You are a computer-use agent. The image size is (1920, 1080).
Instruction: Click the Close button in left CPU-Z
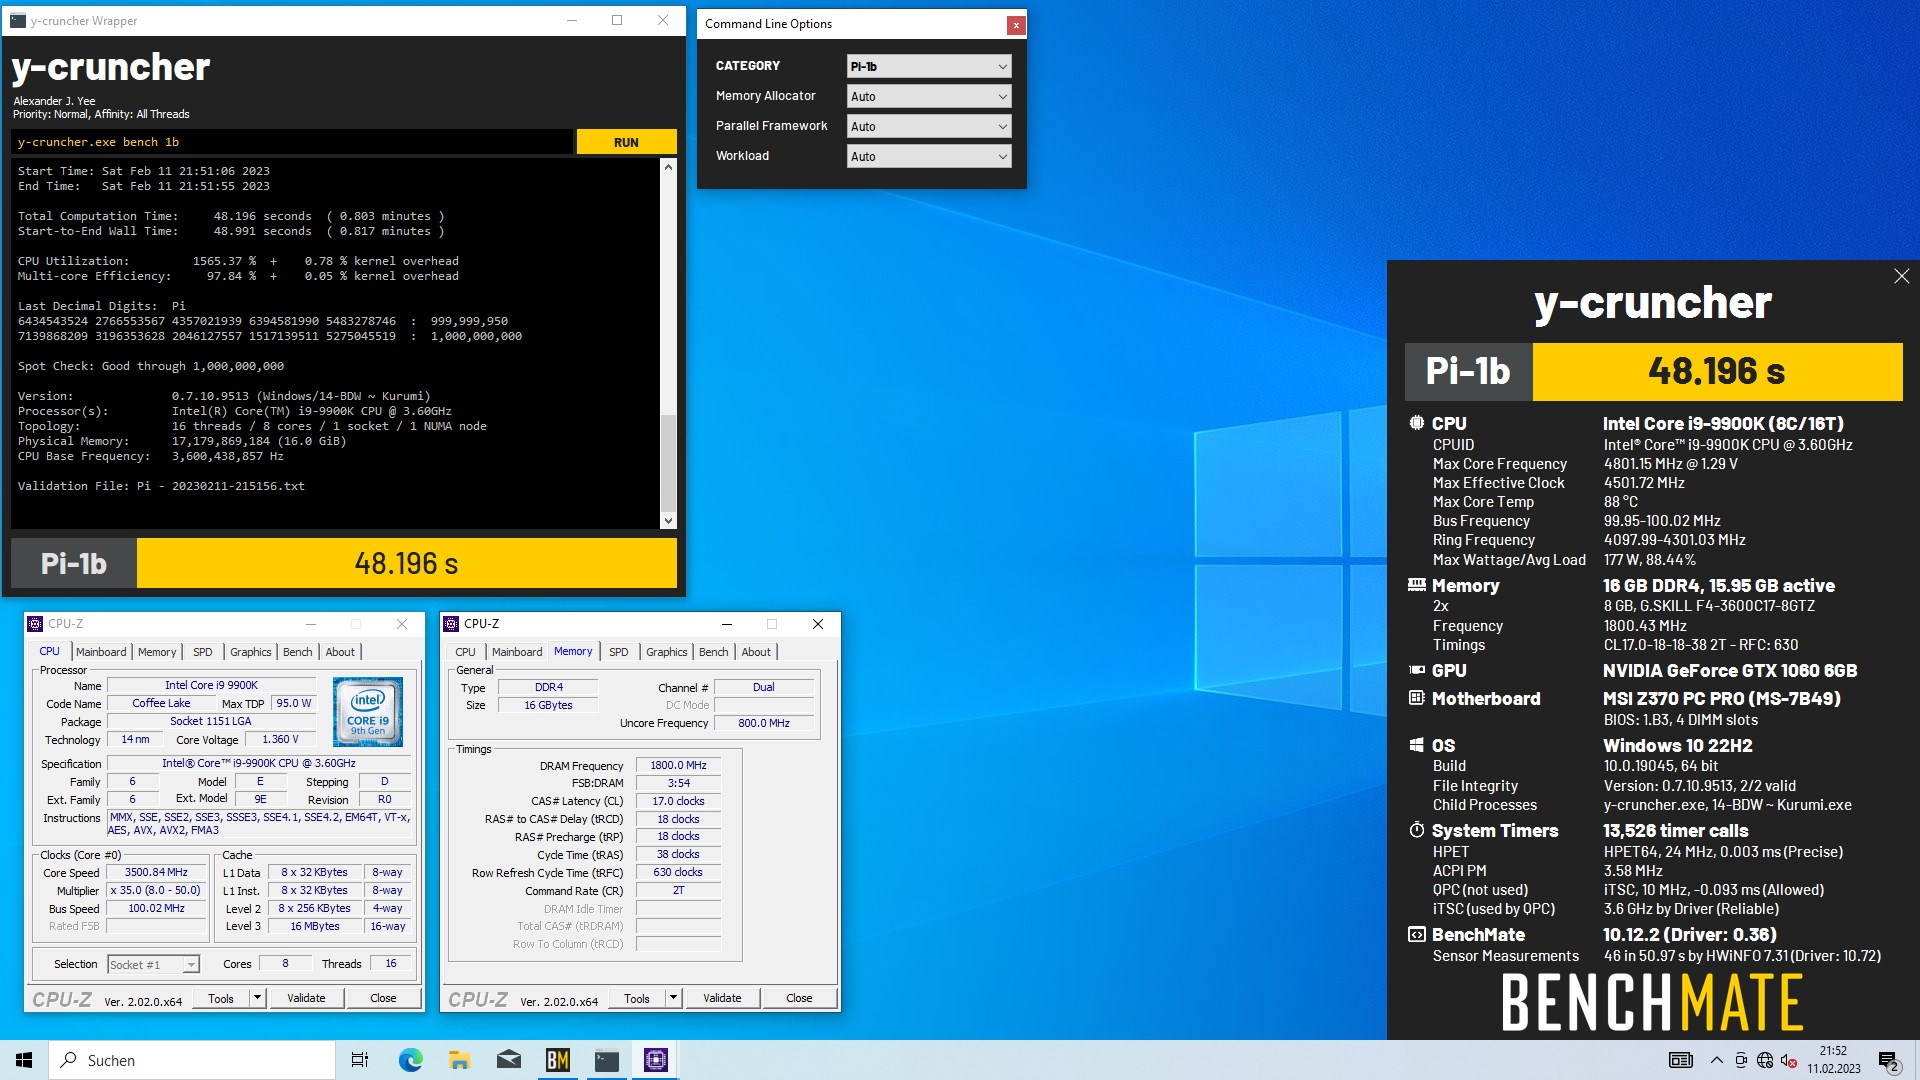click(383, 998)
